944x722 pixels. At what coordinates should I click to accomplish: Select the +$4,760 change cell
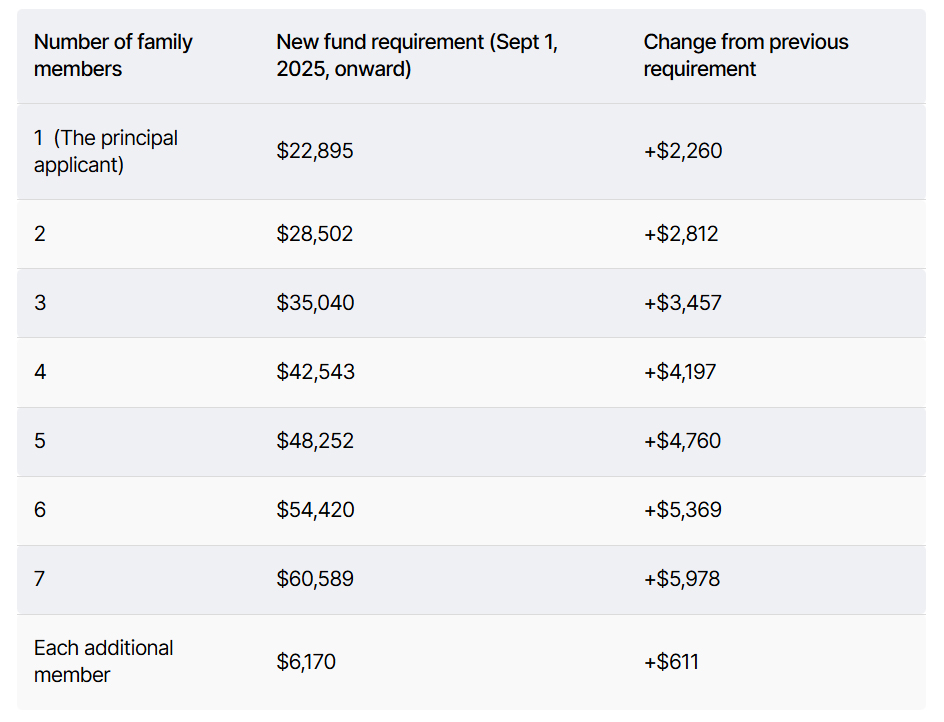pos(682,441)
